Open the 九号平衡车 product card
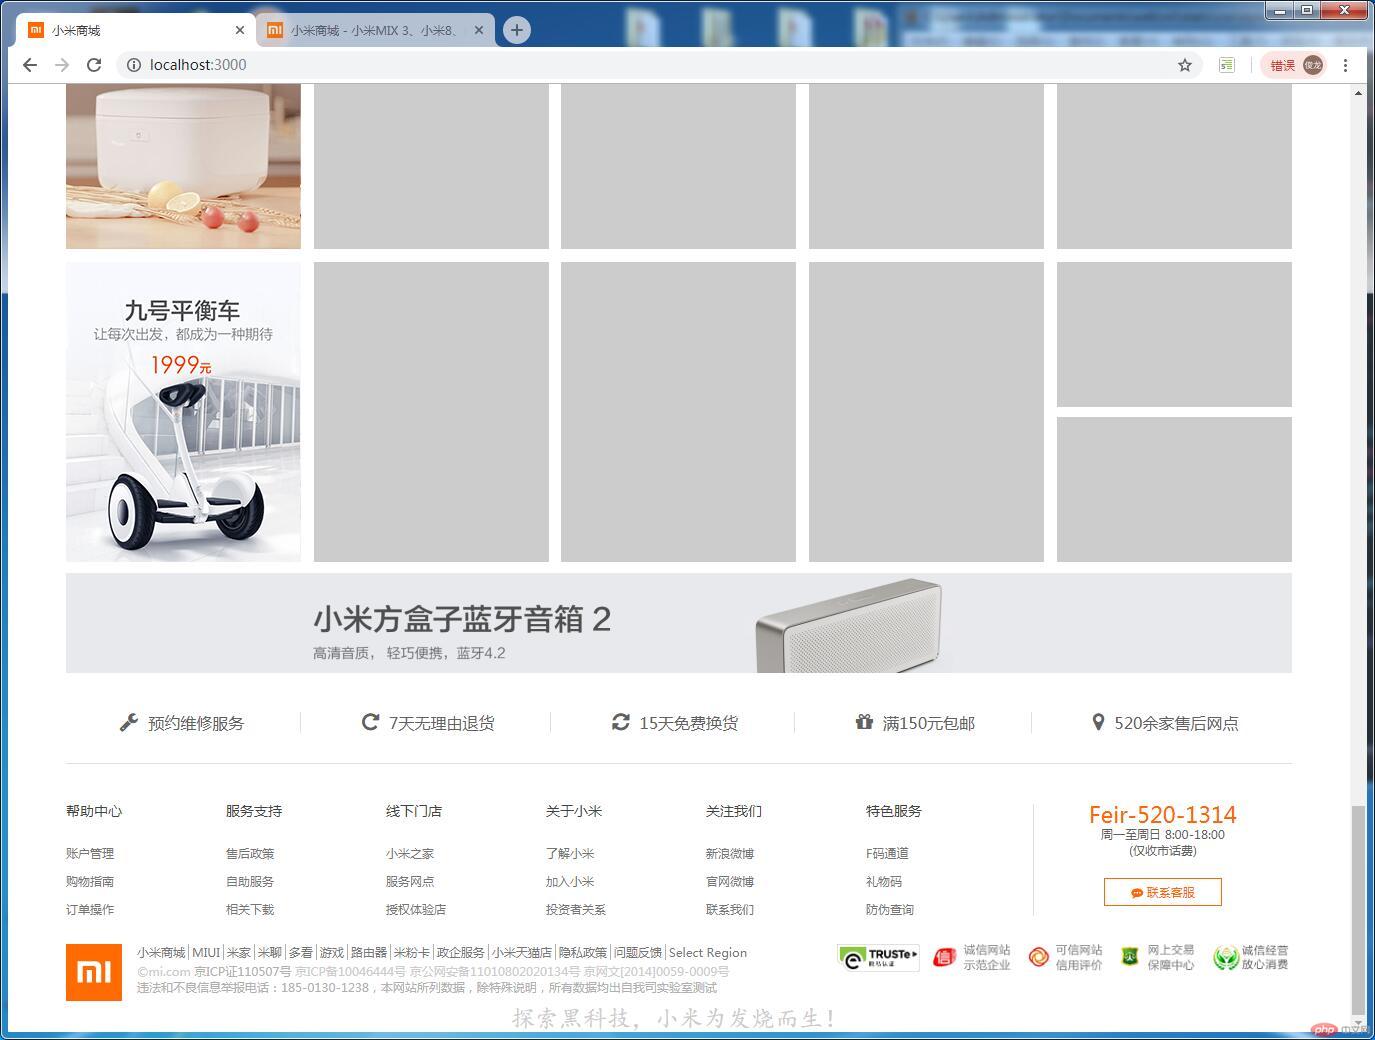The width and height of the screenshot is (1375, 1040). click(x=183, y=412)
